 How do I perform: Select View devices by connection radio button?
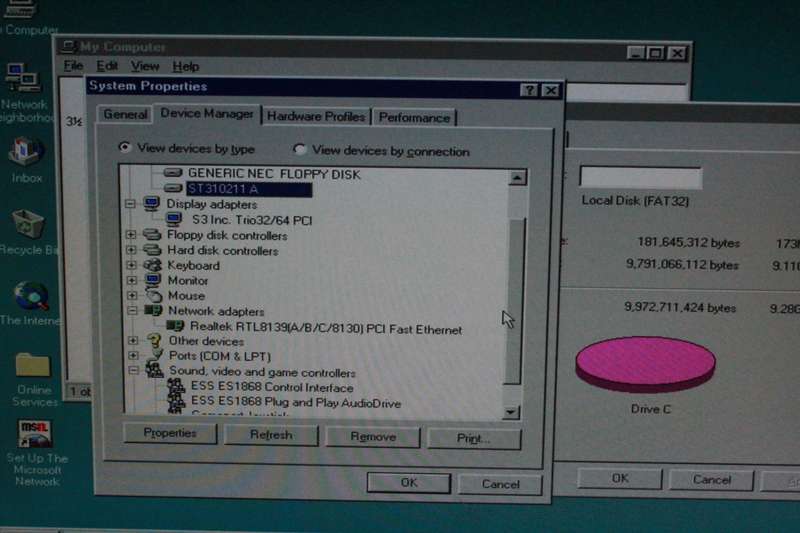click(x=299, y=149)
